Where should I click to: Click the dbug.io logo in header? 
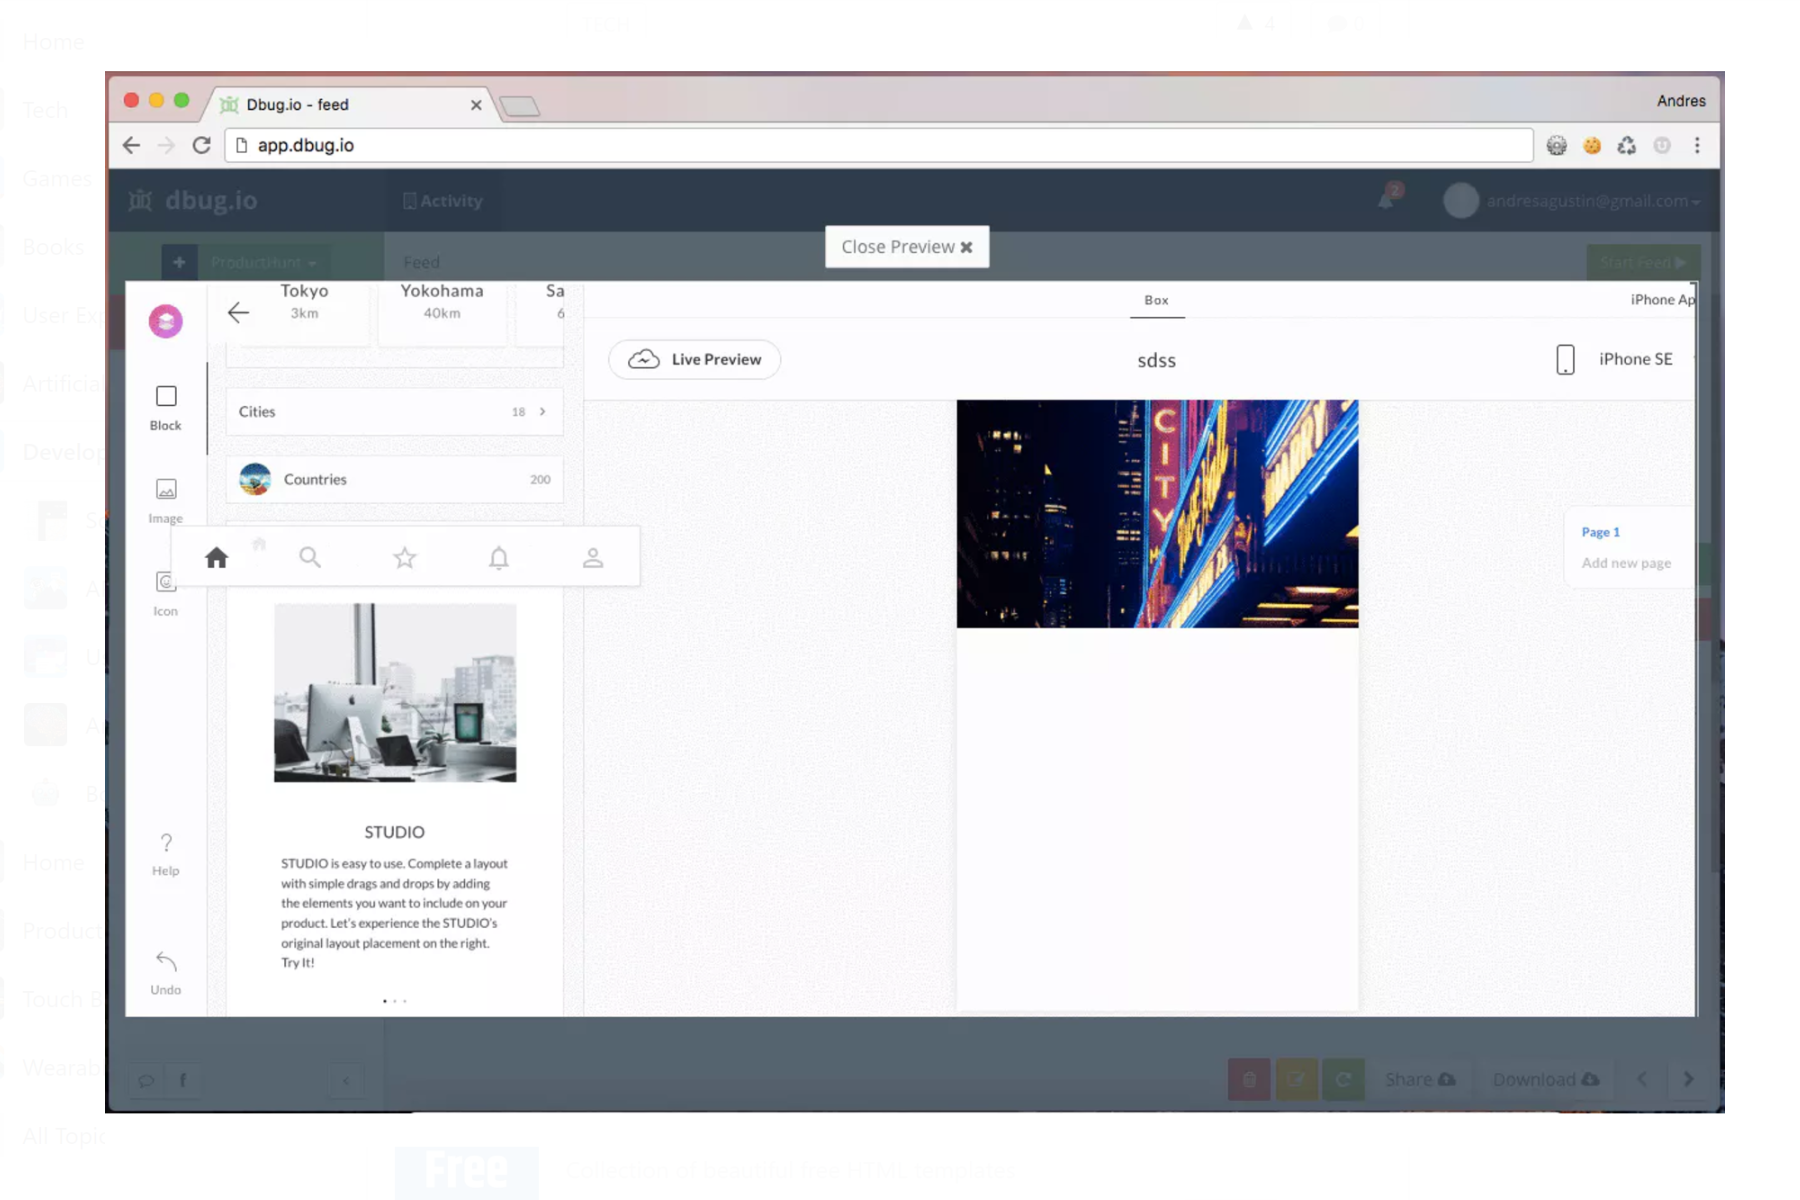click(x=194, y=201)
